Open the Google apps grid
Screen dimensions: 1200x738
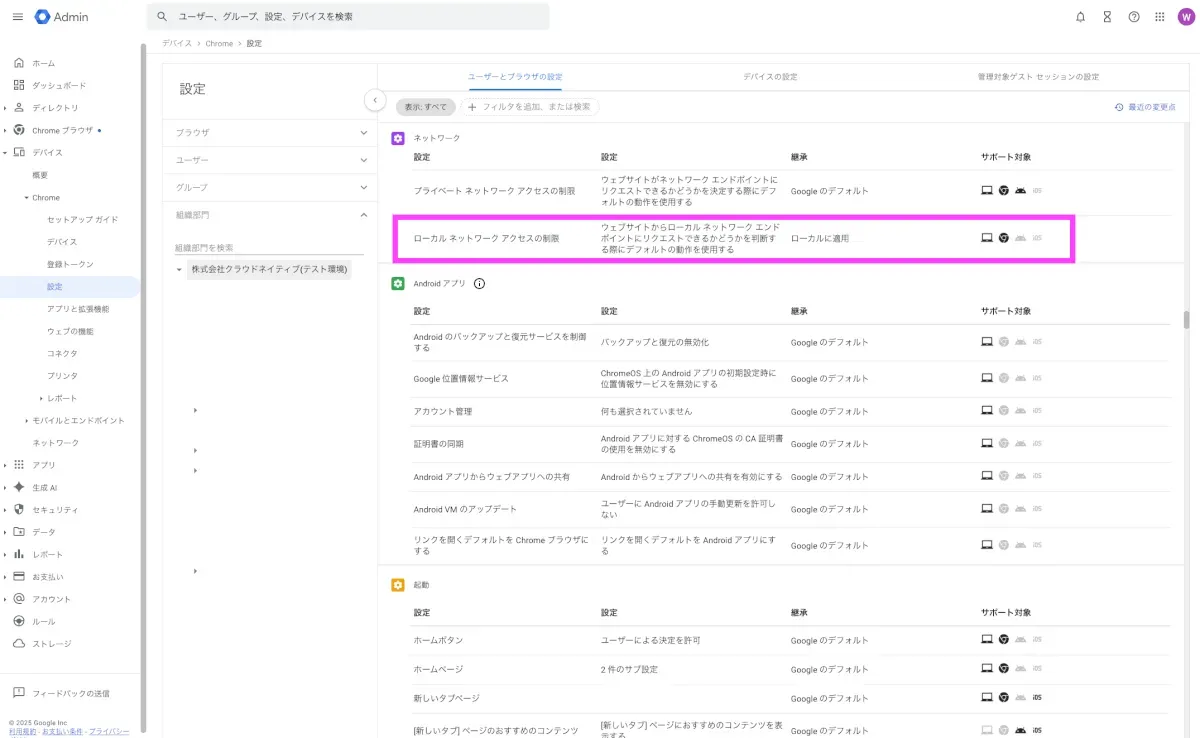[x=1160, y=17]
